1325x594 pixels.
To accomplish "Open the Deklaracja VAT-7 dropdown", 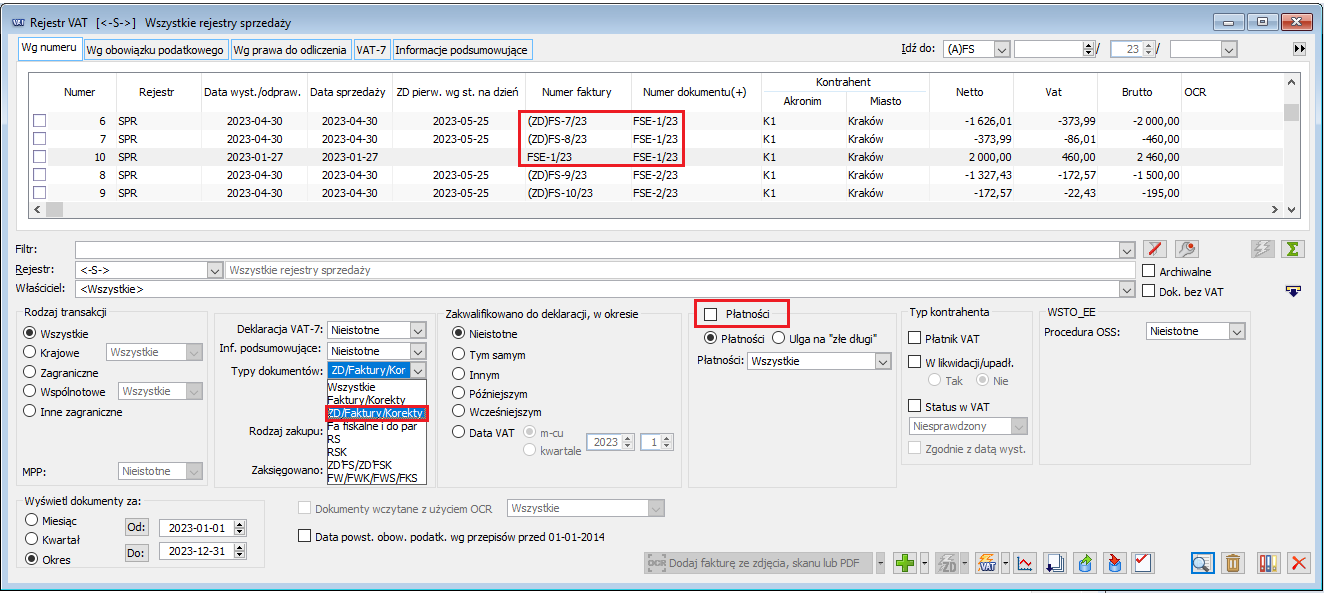I will coord(417,329).
